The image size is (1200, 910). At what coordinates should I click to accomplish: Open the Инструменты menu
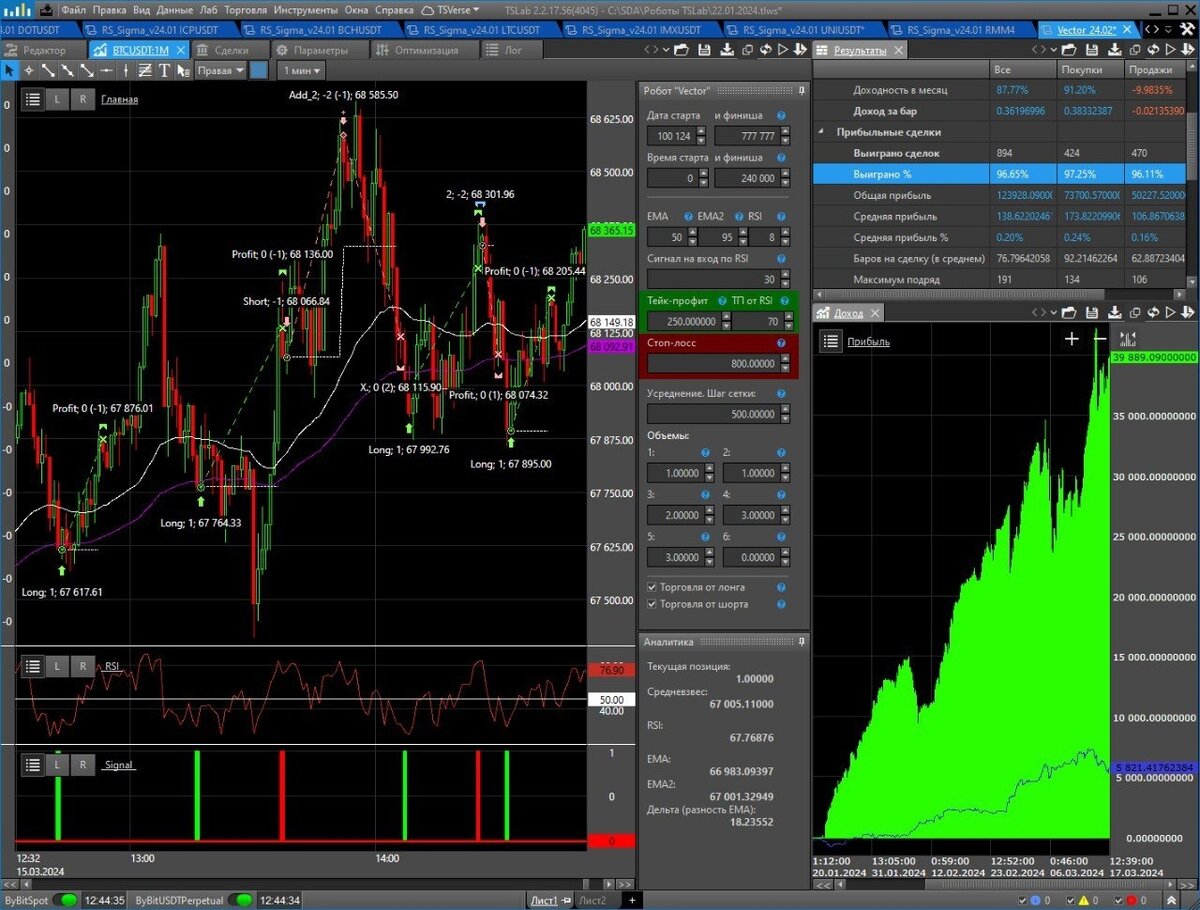305,9
